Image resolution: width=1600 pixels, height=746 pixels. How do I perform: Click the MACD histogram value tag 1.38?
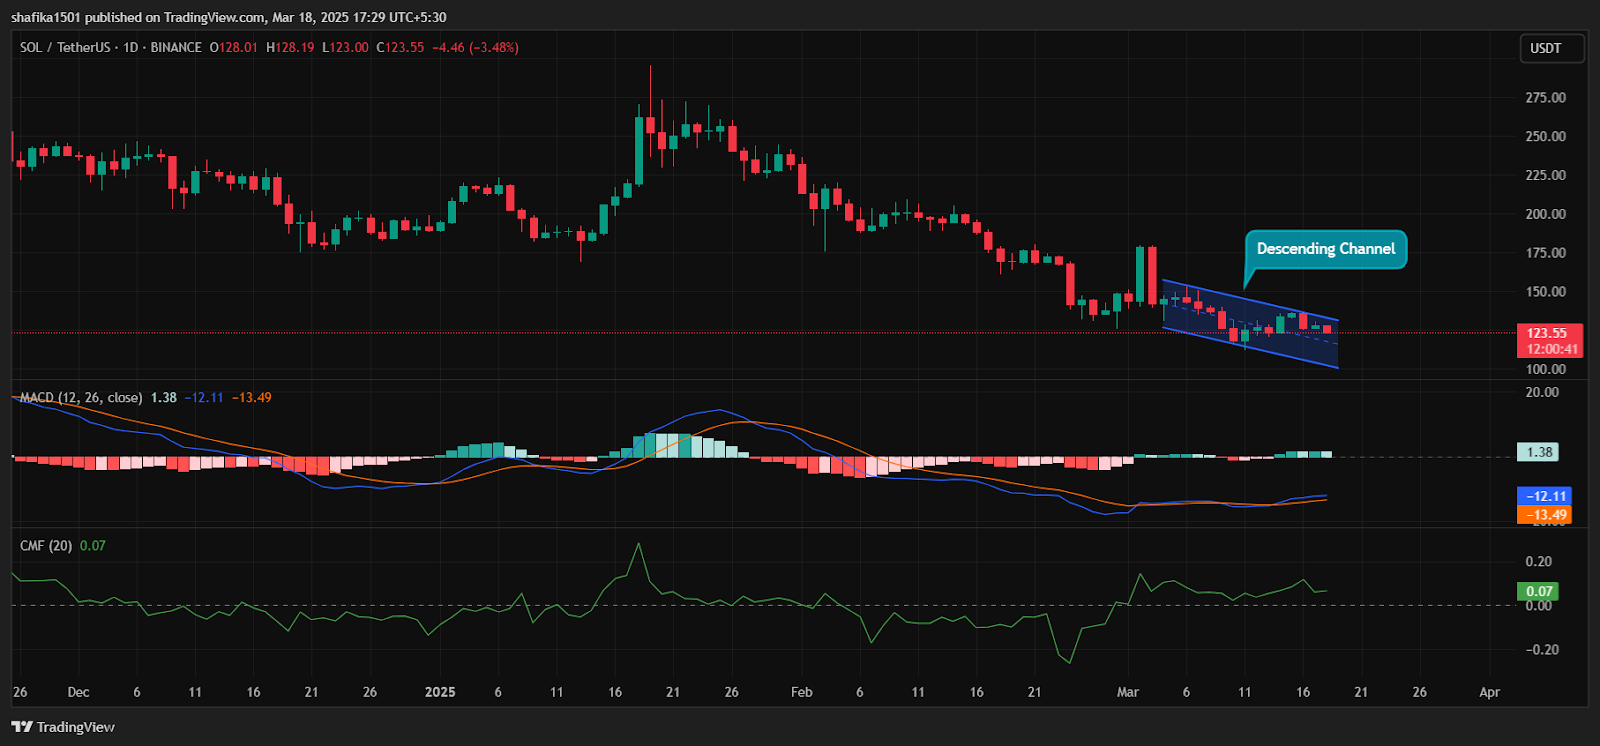1539,452
